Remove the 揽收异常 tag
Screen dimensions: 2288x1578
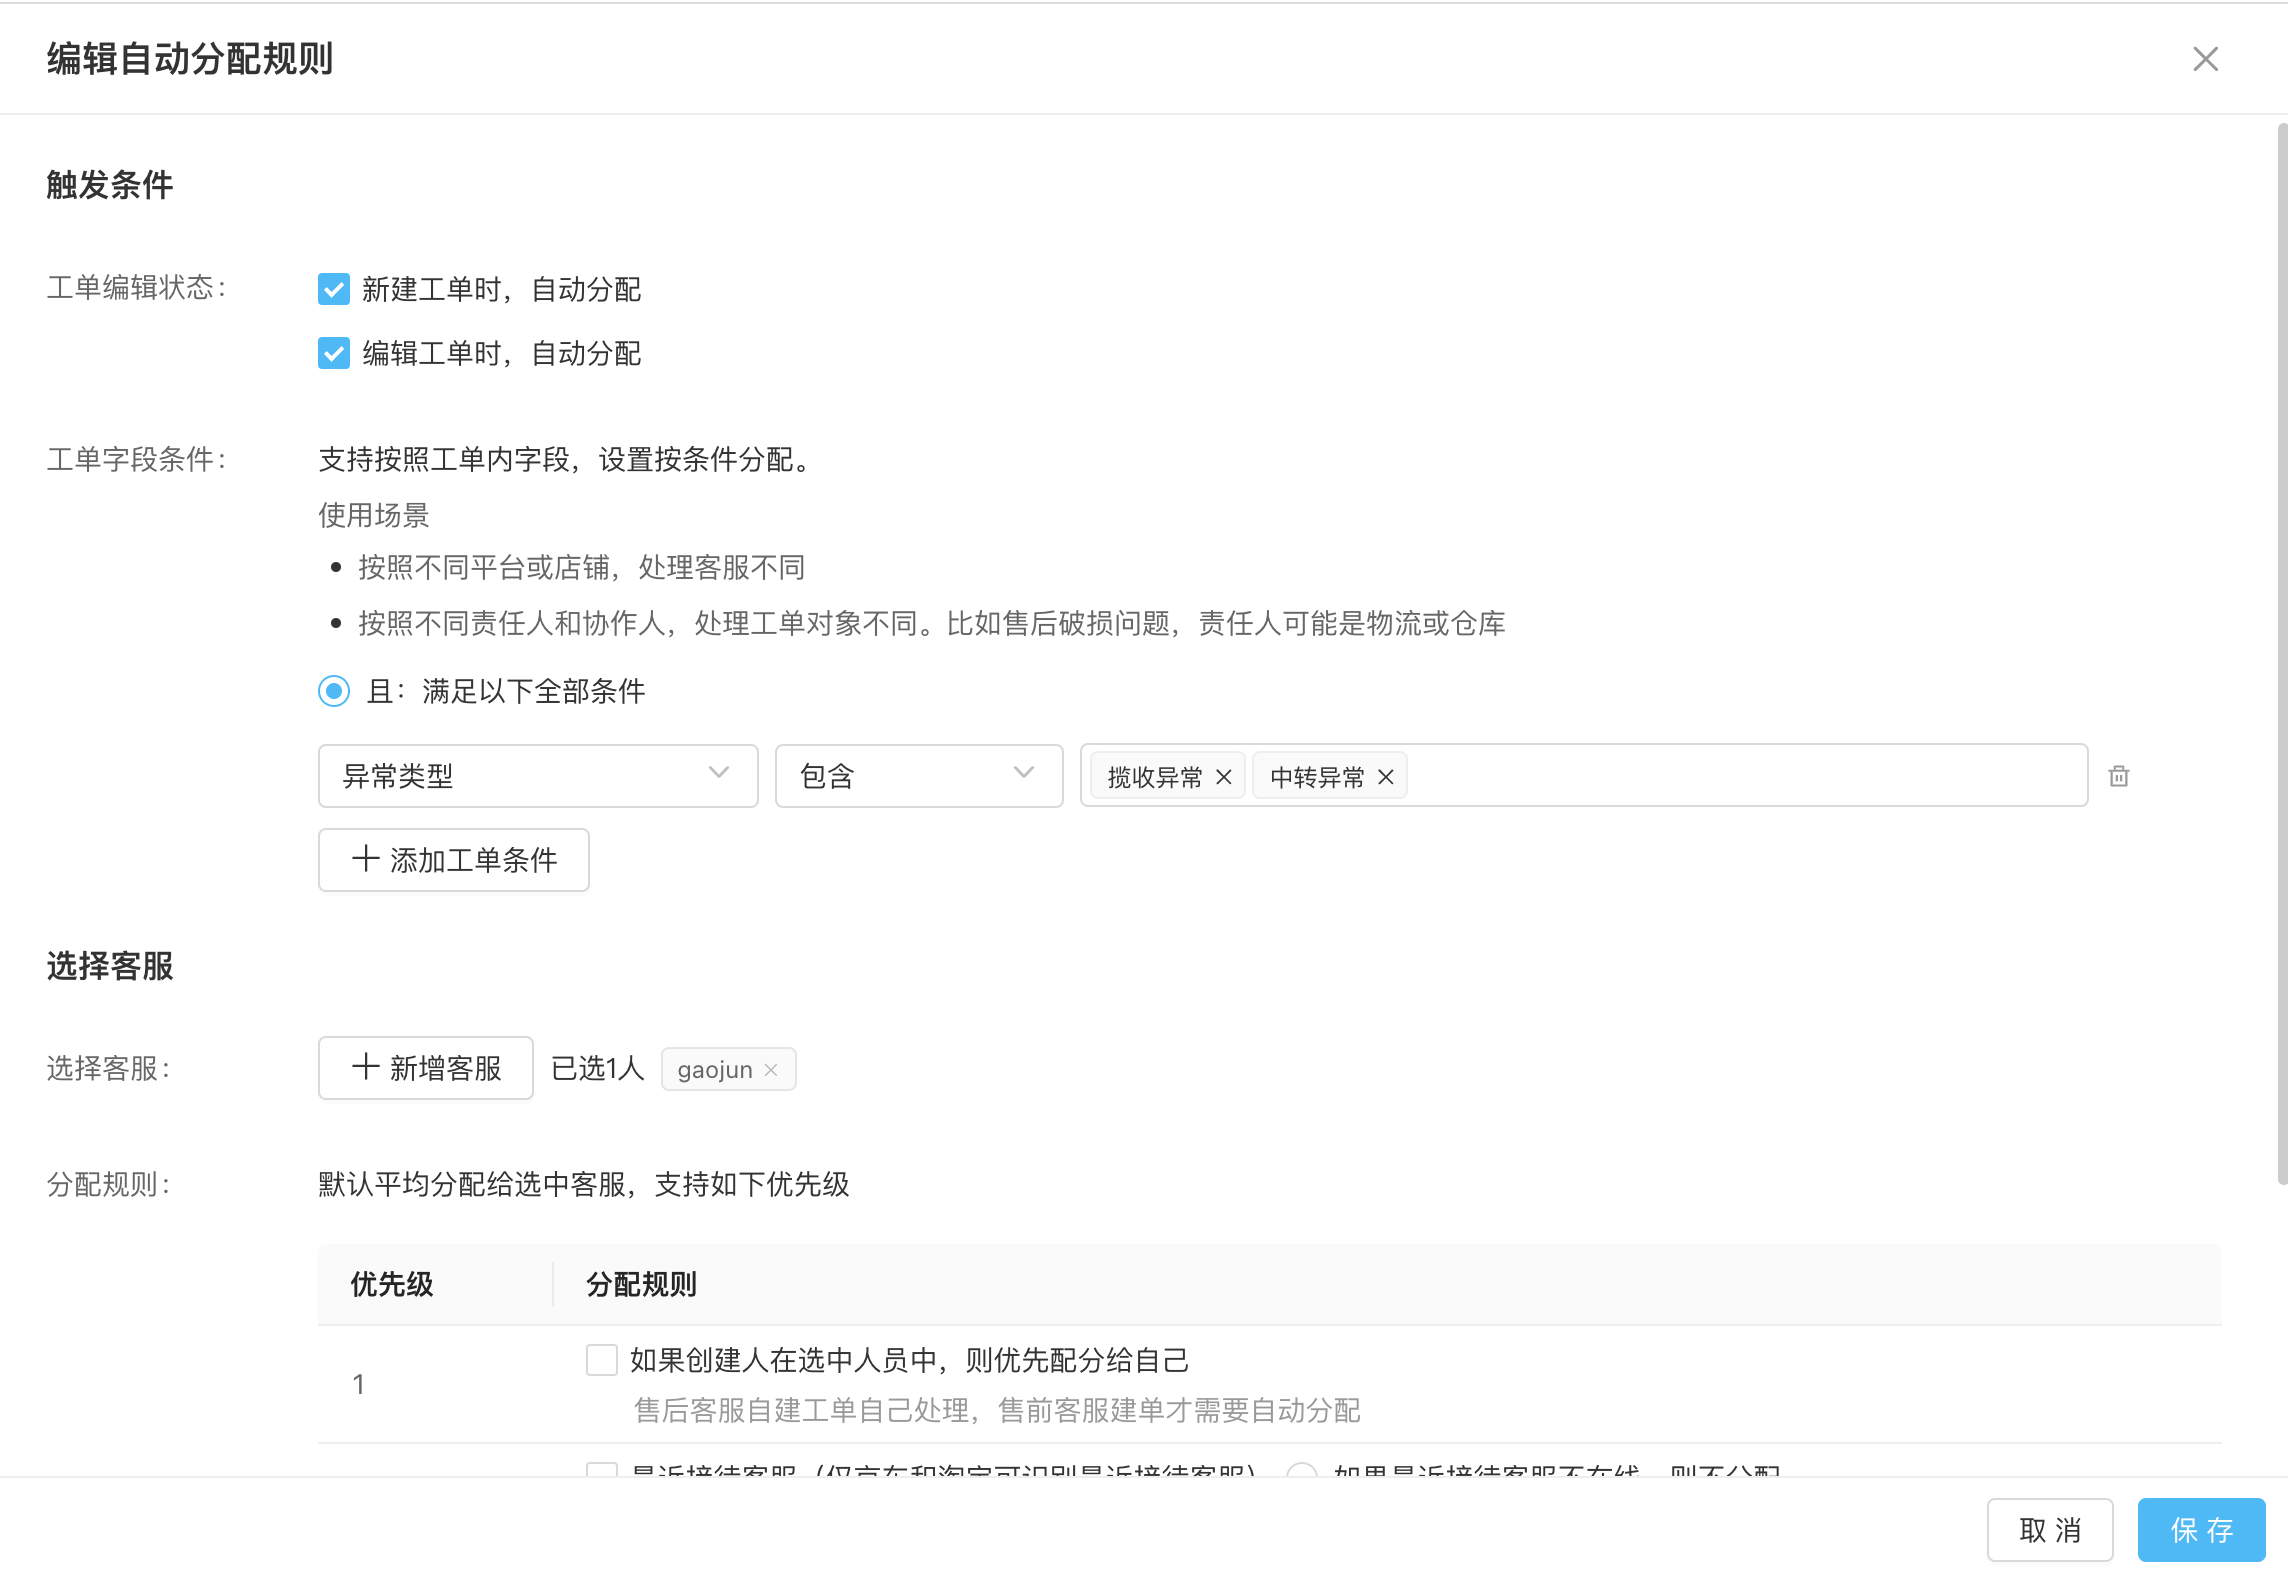point(1223,777)
